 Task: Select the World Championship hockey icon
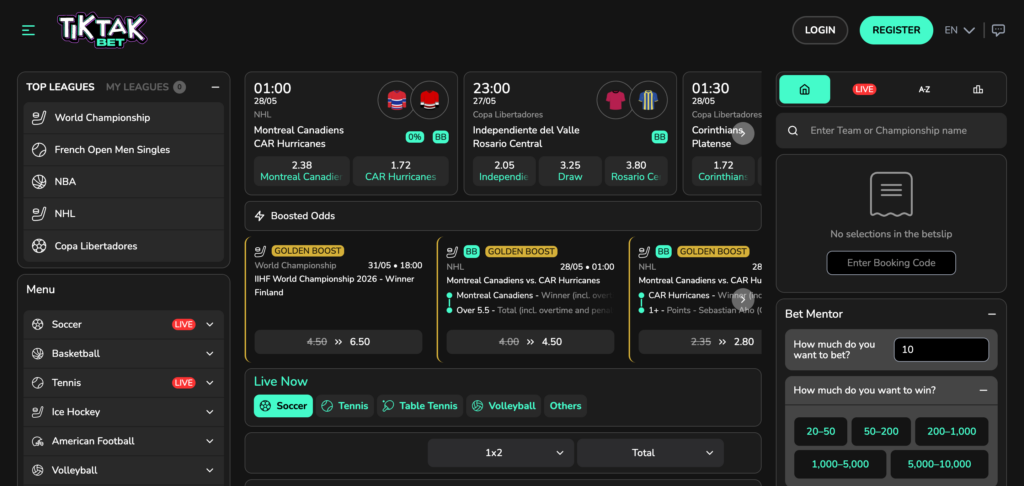pyautogui.click(x=39, y=118)
